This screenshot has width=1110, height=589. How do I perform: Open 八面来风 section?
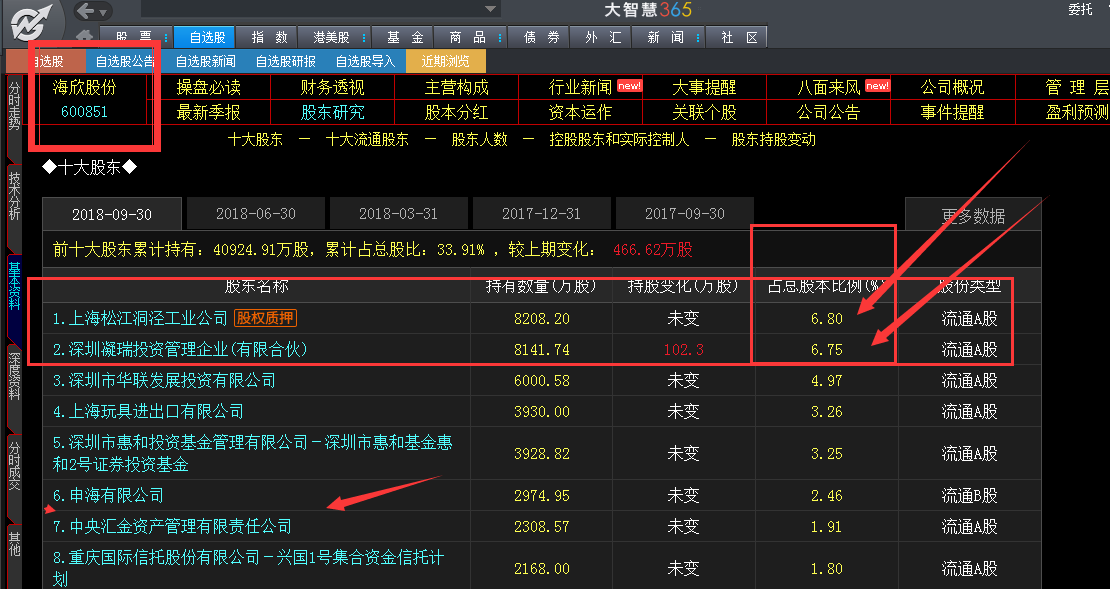829,87
